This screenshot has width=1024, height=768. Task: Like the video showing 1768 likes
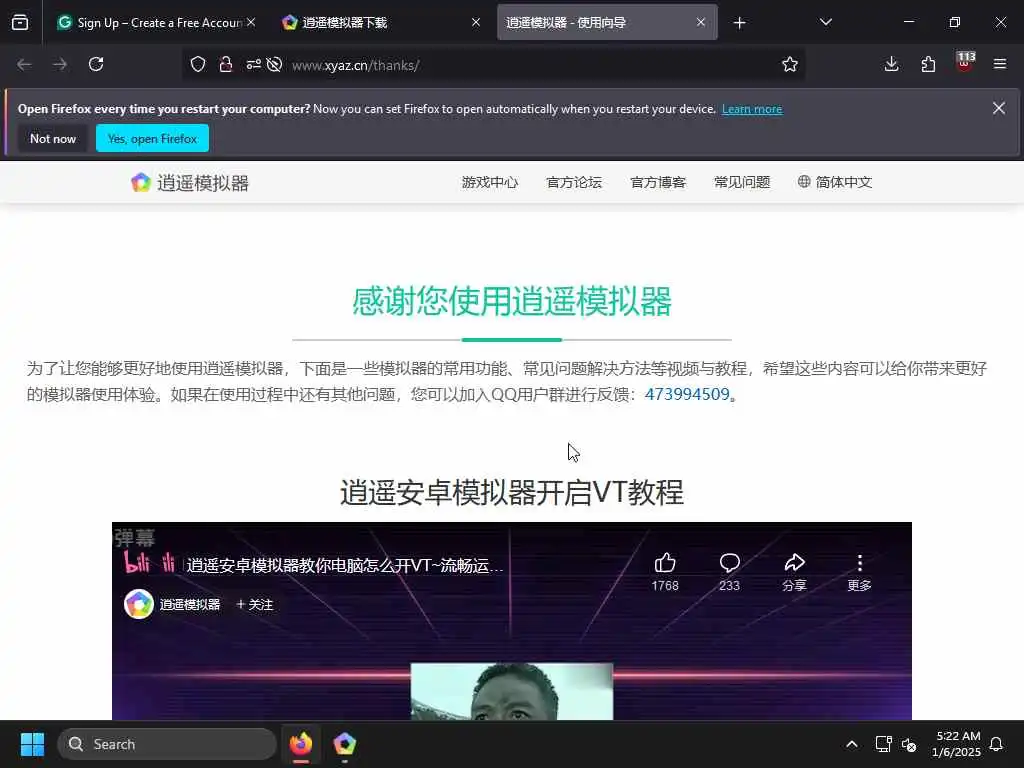(665, 571)
